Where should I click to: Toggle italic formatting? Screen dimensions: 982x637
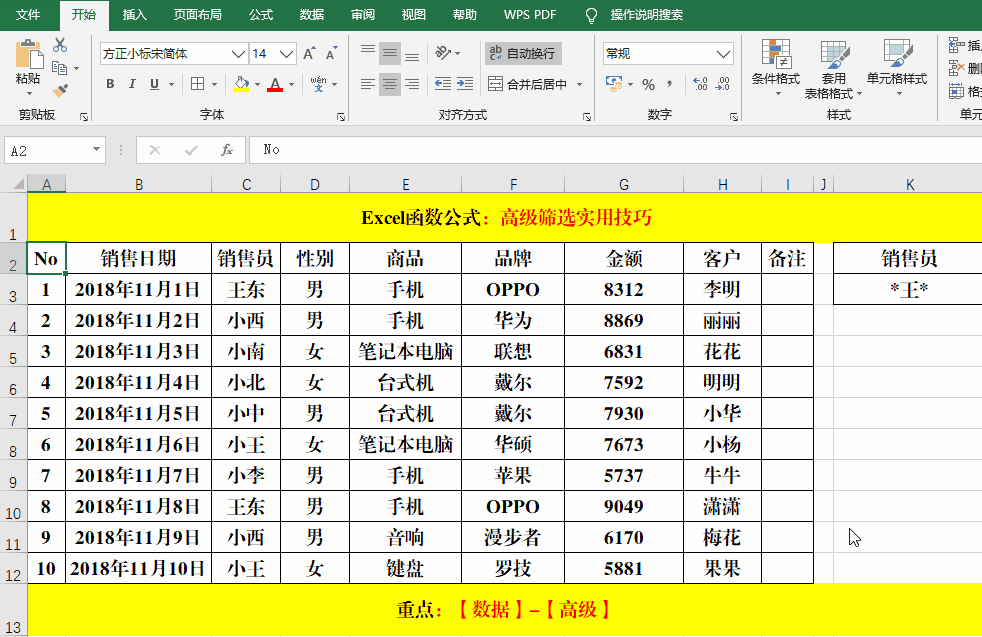tap(131, 84)
